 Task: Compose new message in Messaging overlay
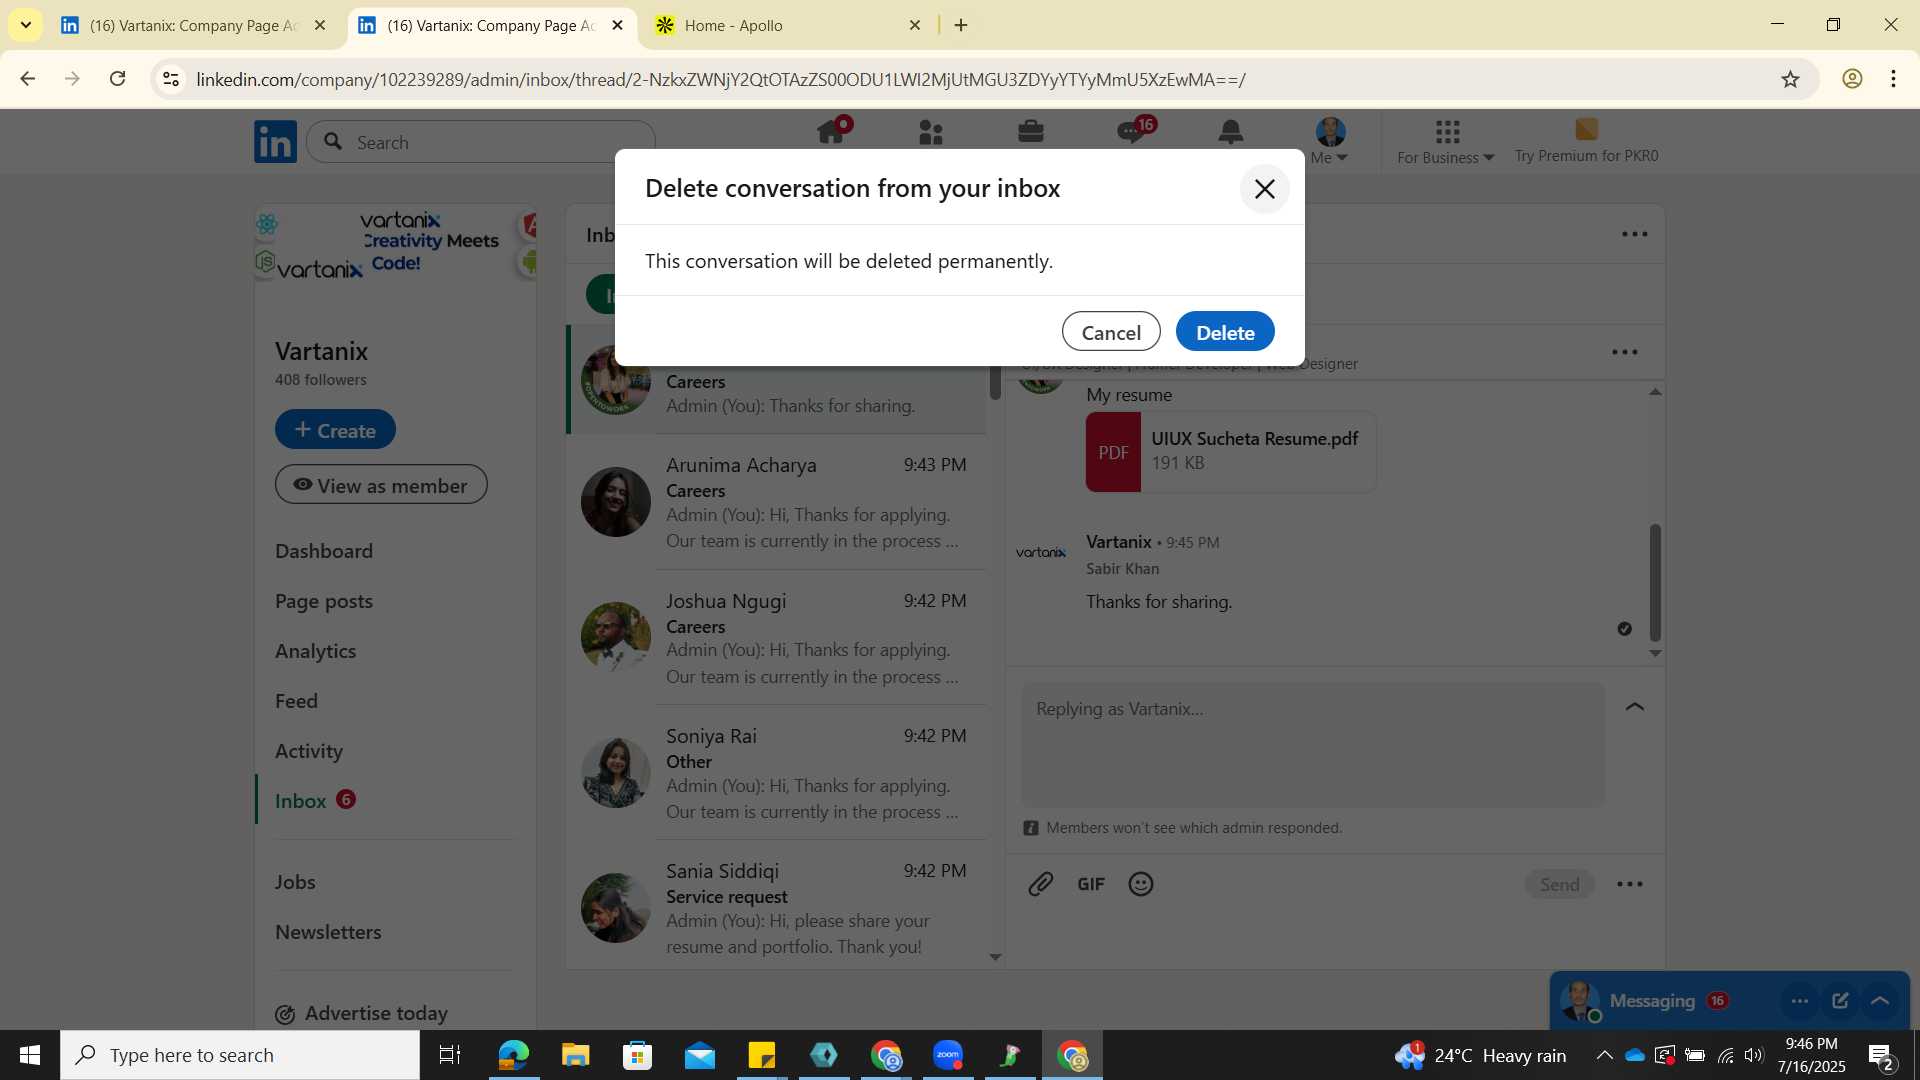(1840, 1001)
